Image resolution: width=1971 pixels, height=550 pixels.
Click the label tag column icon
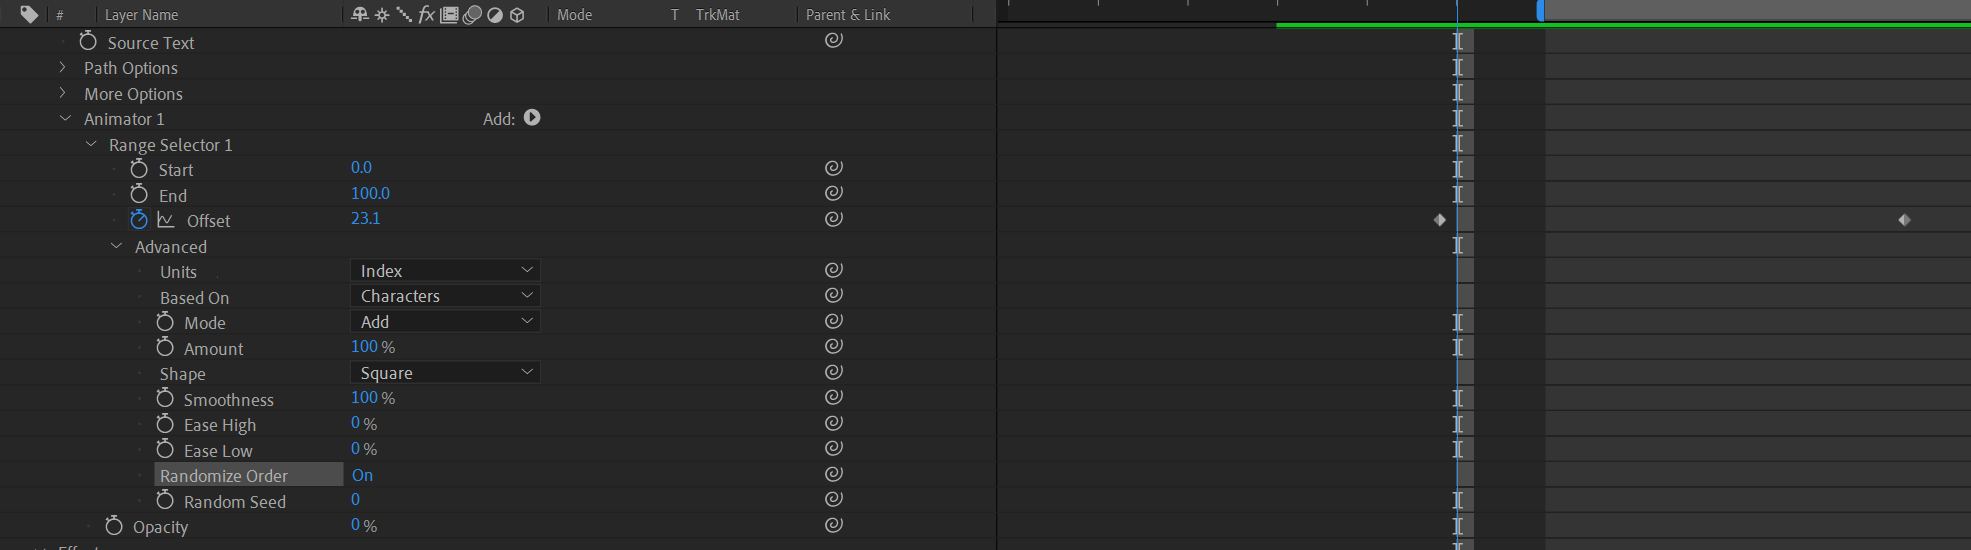(29, 14)
